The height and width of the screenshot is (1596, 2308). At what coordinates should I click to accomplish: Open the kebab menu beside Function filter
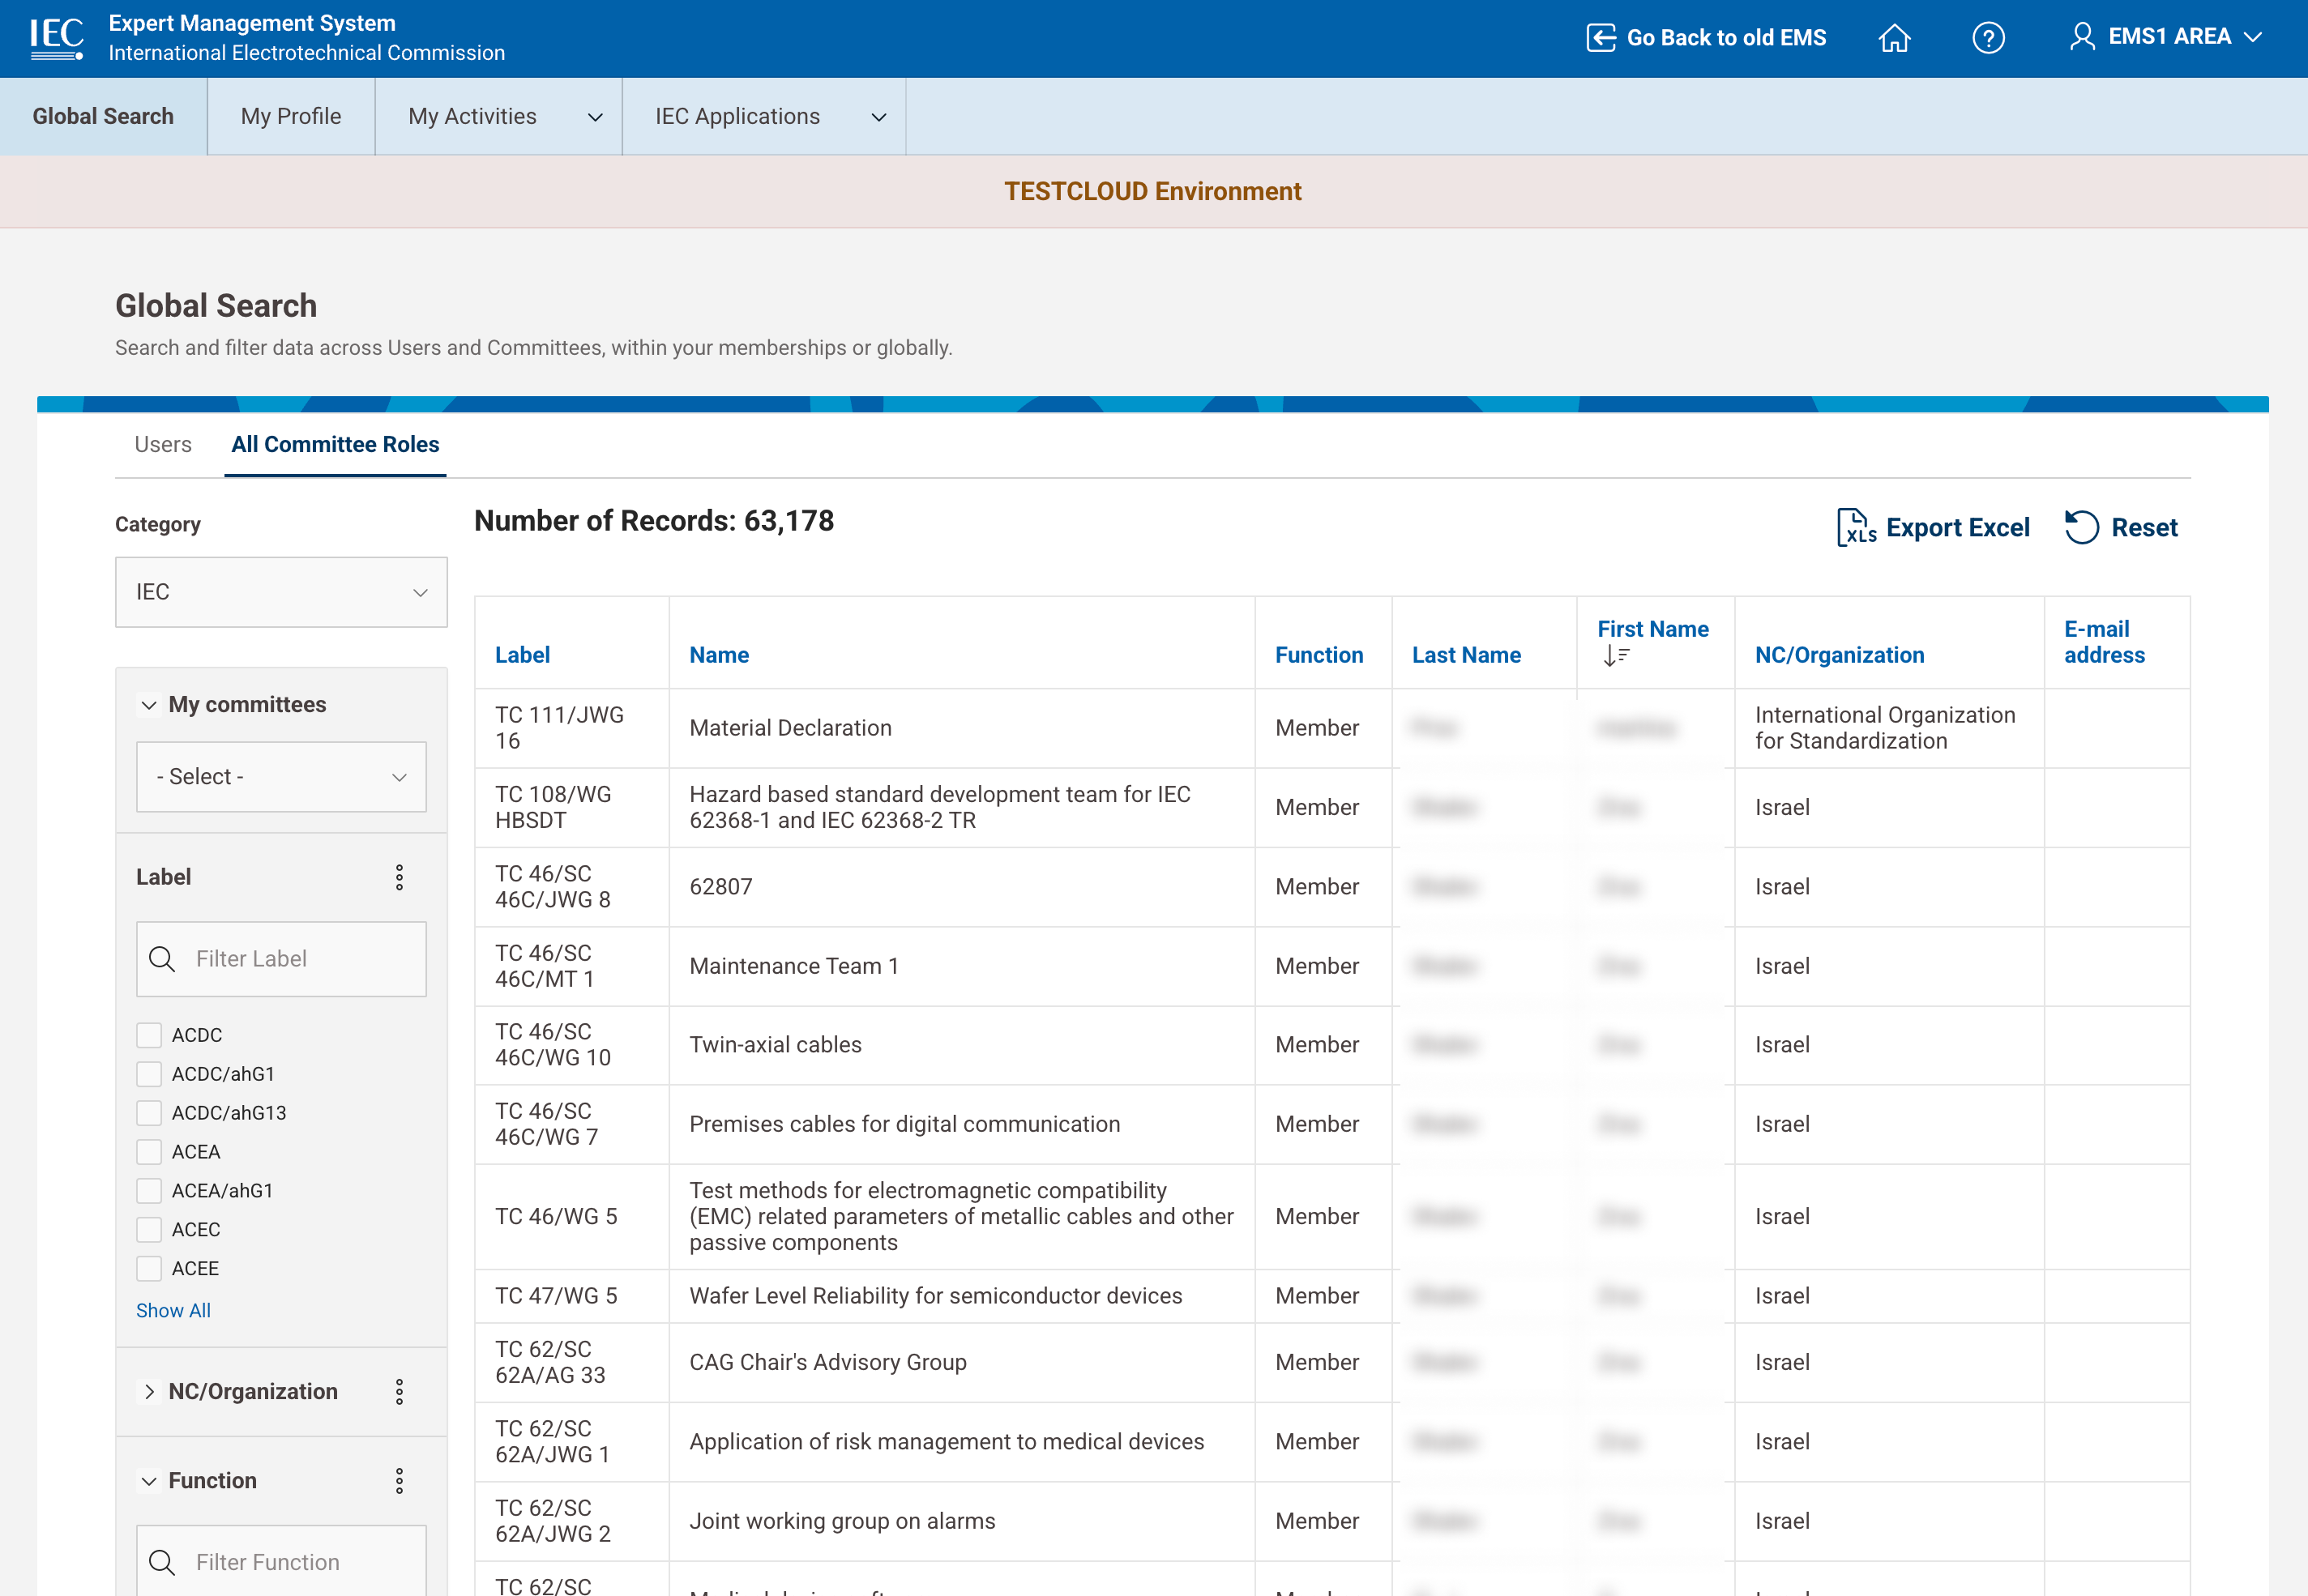[x=400, y=1481]
